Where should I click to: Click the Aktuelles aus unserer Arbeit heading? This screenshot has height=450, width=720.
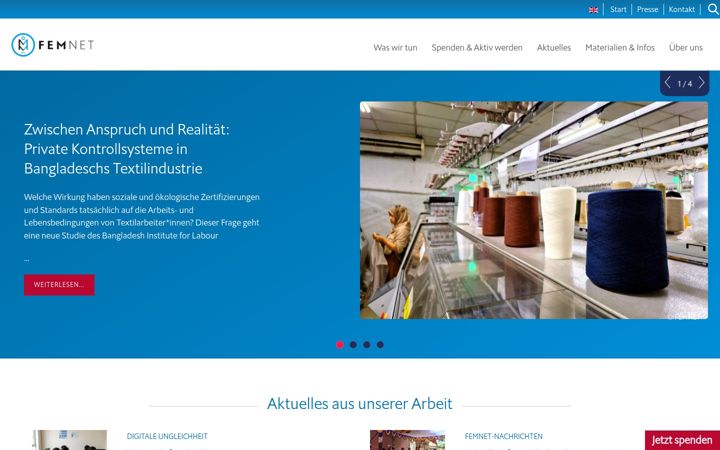pos(360,404)
